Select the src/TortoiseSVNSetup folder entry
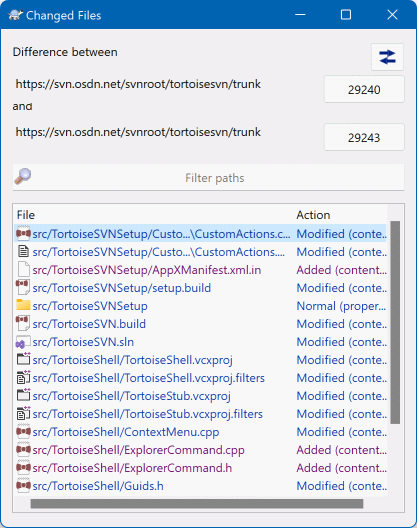 90,306
